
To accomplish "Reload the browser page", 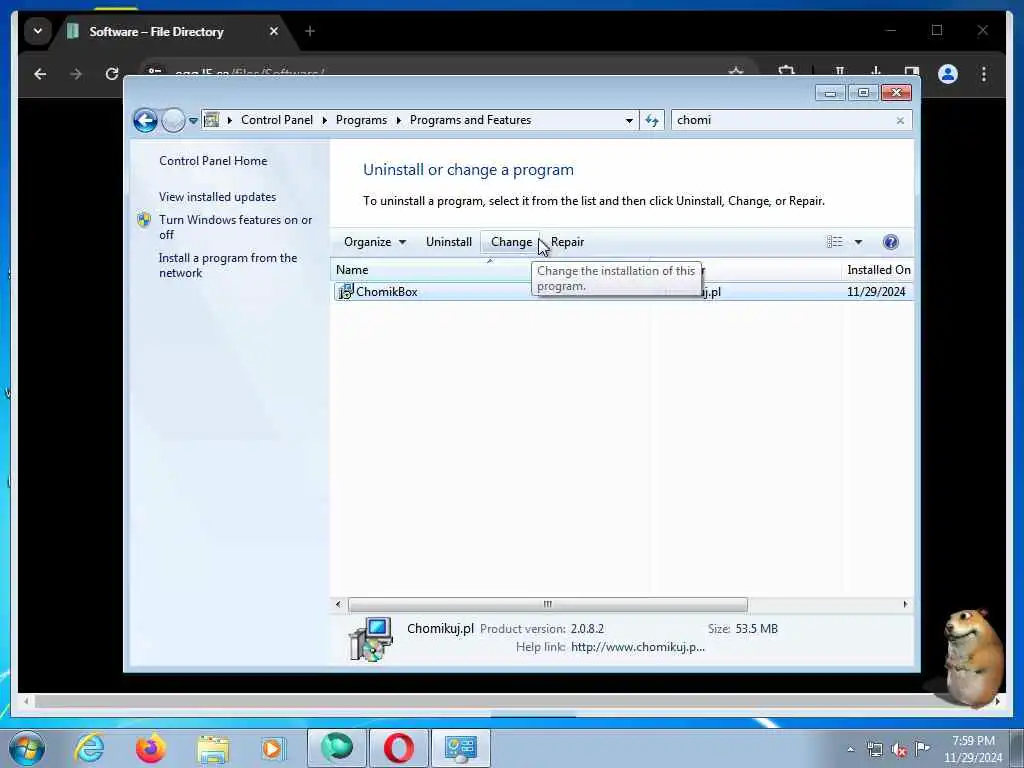I will (112, 74).
